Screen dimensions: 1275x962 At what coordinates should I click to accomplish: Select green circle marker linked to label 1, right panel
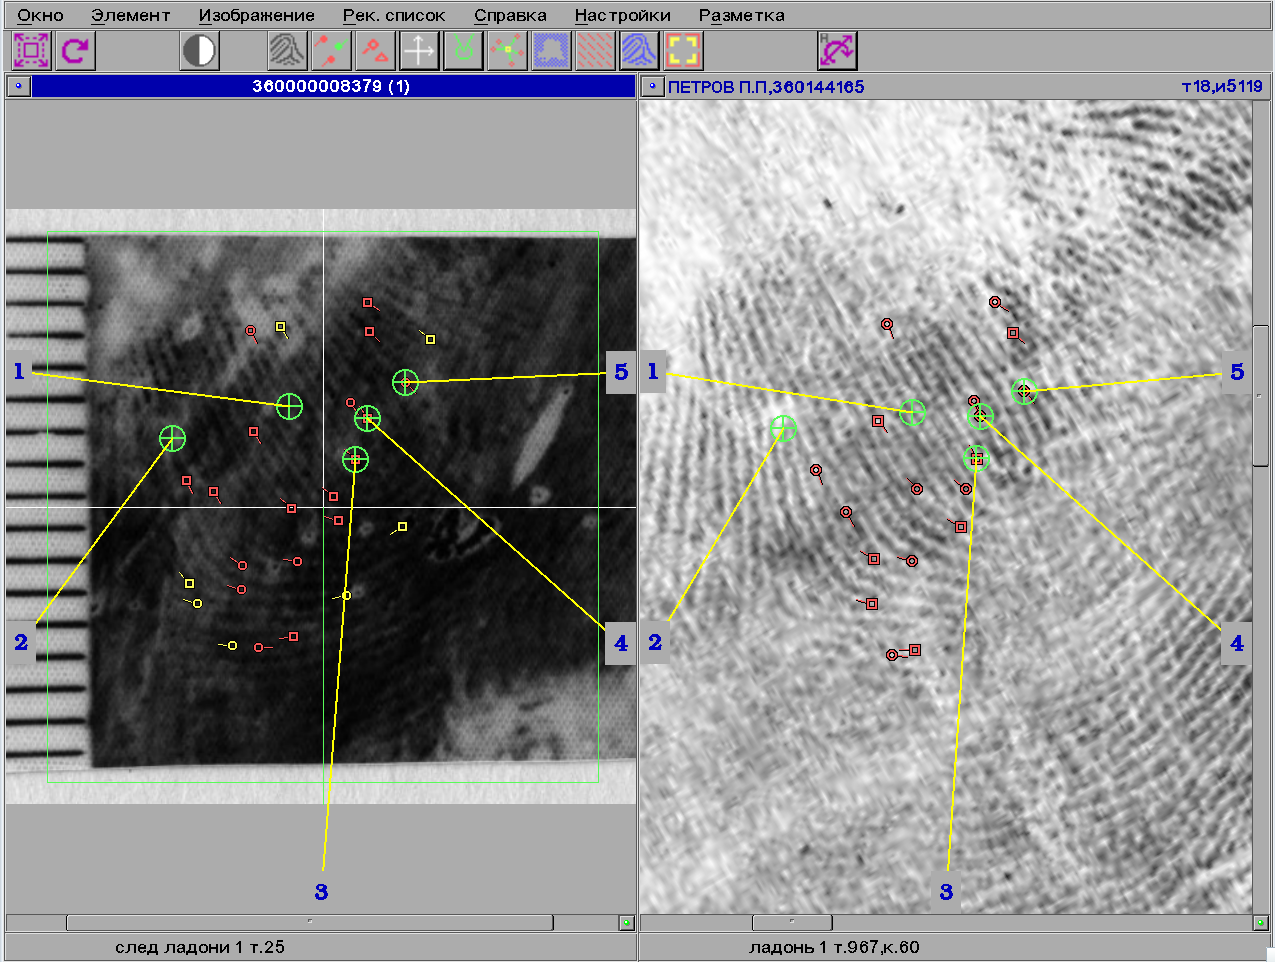pyautogui.click(x=912, y=412)
